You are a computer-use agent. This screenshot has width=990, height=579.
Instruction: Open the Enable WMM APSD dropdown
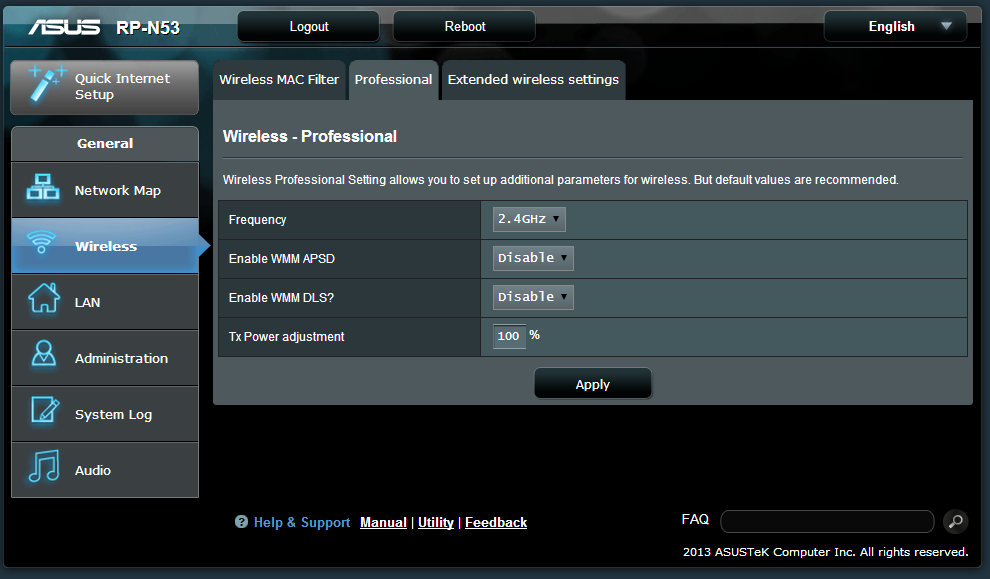(x=533, y=258)
